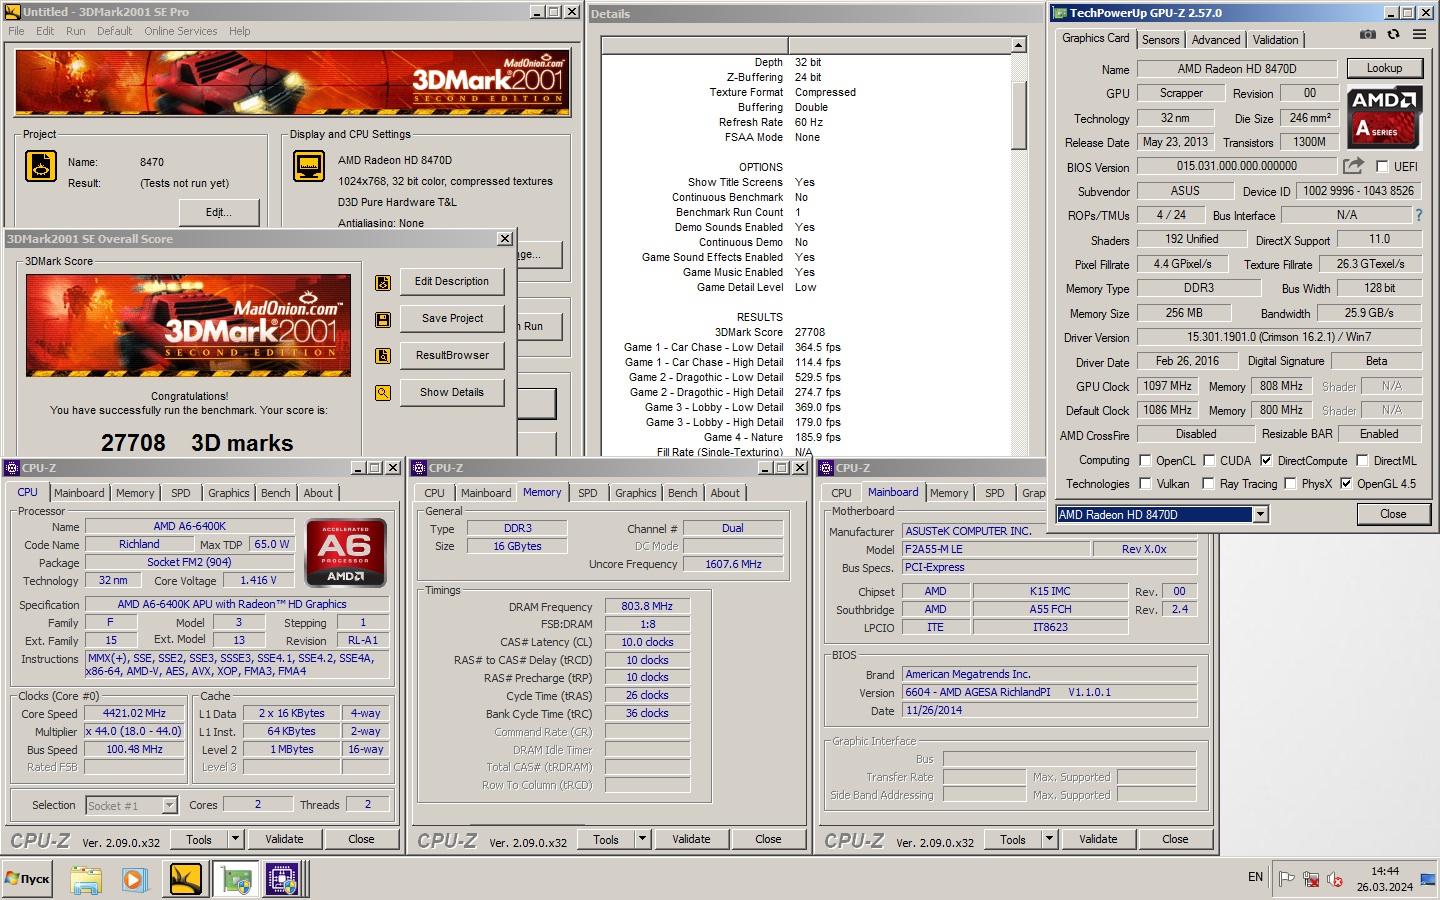This screenshot has height=900, width=1440.
Task: Click the Details panel scrollbar thumb
Action: point(1018,115)
